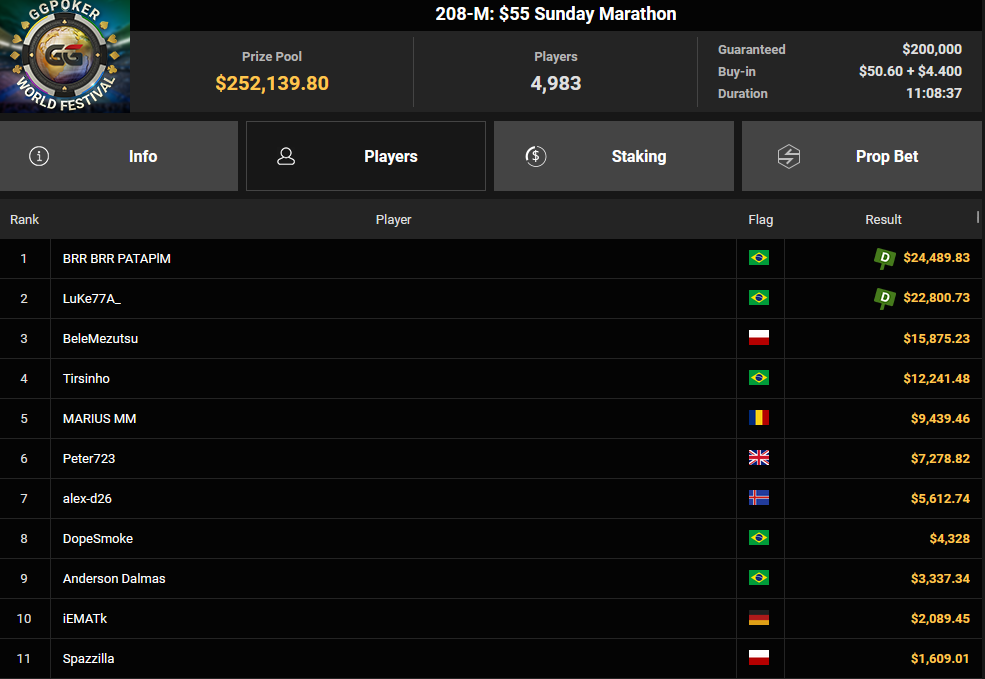
Task: Click the result $15,875.23
Action: pos(937,339)
